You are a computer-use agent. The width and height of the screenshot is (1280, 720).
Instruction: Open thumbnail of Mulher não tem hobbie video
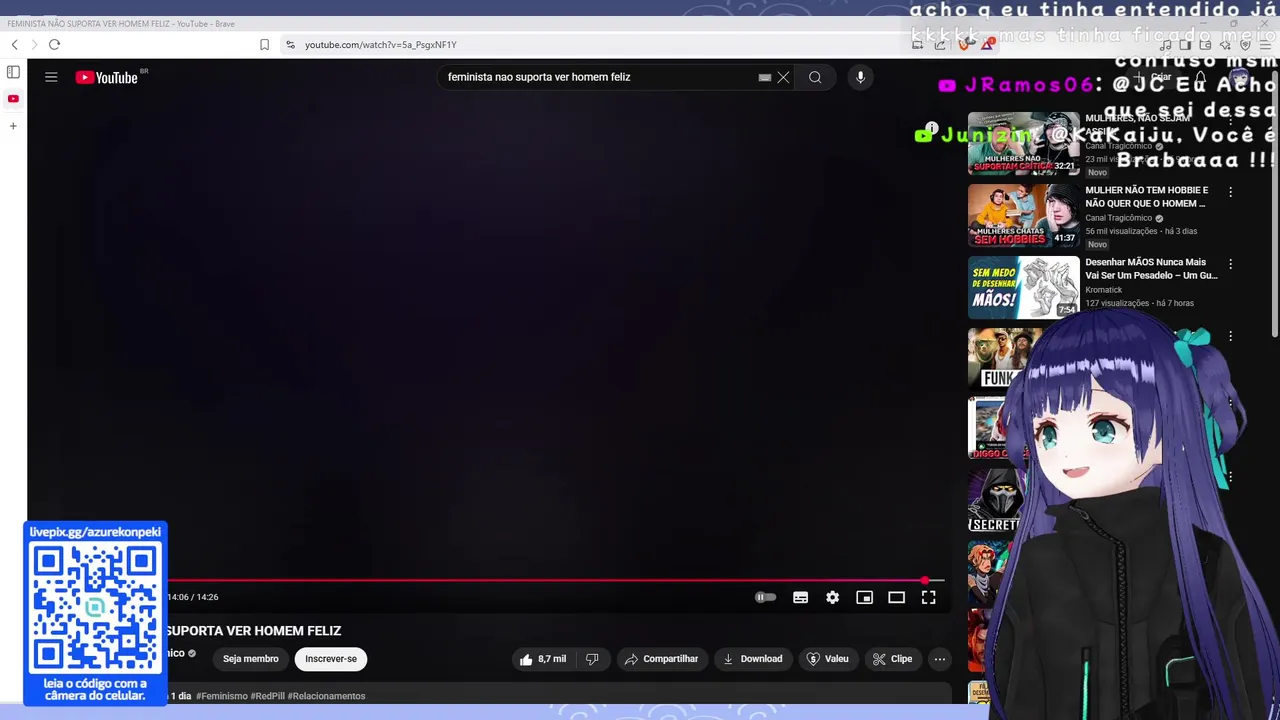1023,215
